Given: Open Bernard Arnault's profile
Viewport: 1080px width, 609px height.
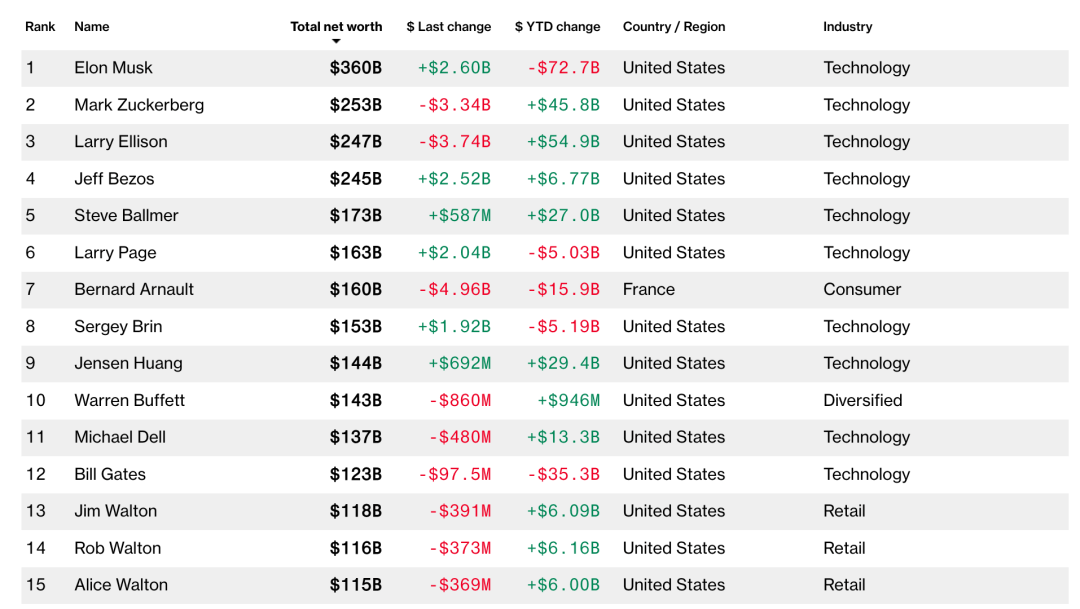Looking at the screenshot, I should [x=134, y=290].
